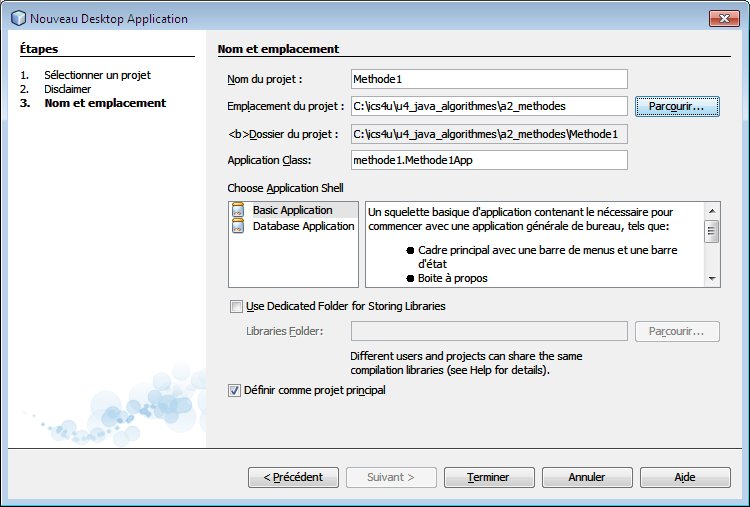The width and height of the screenshot is (750, 507).
Task: Click the Nom du projet text field
Action: 489,79
